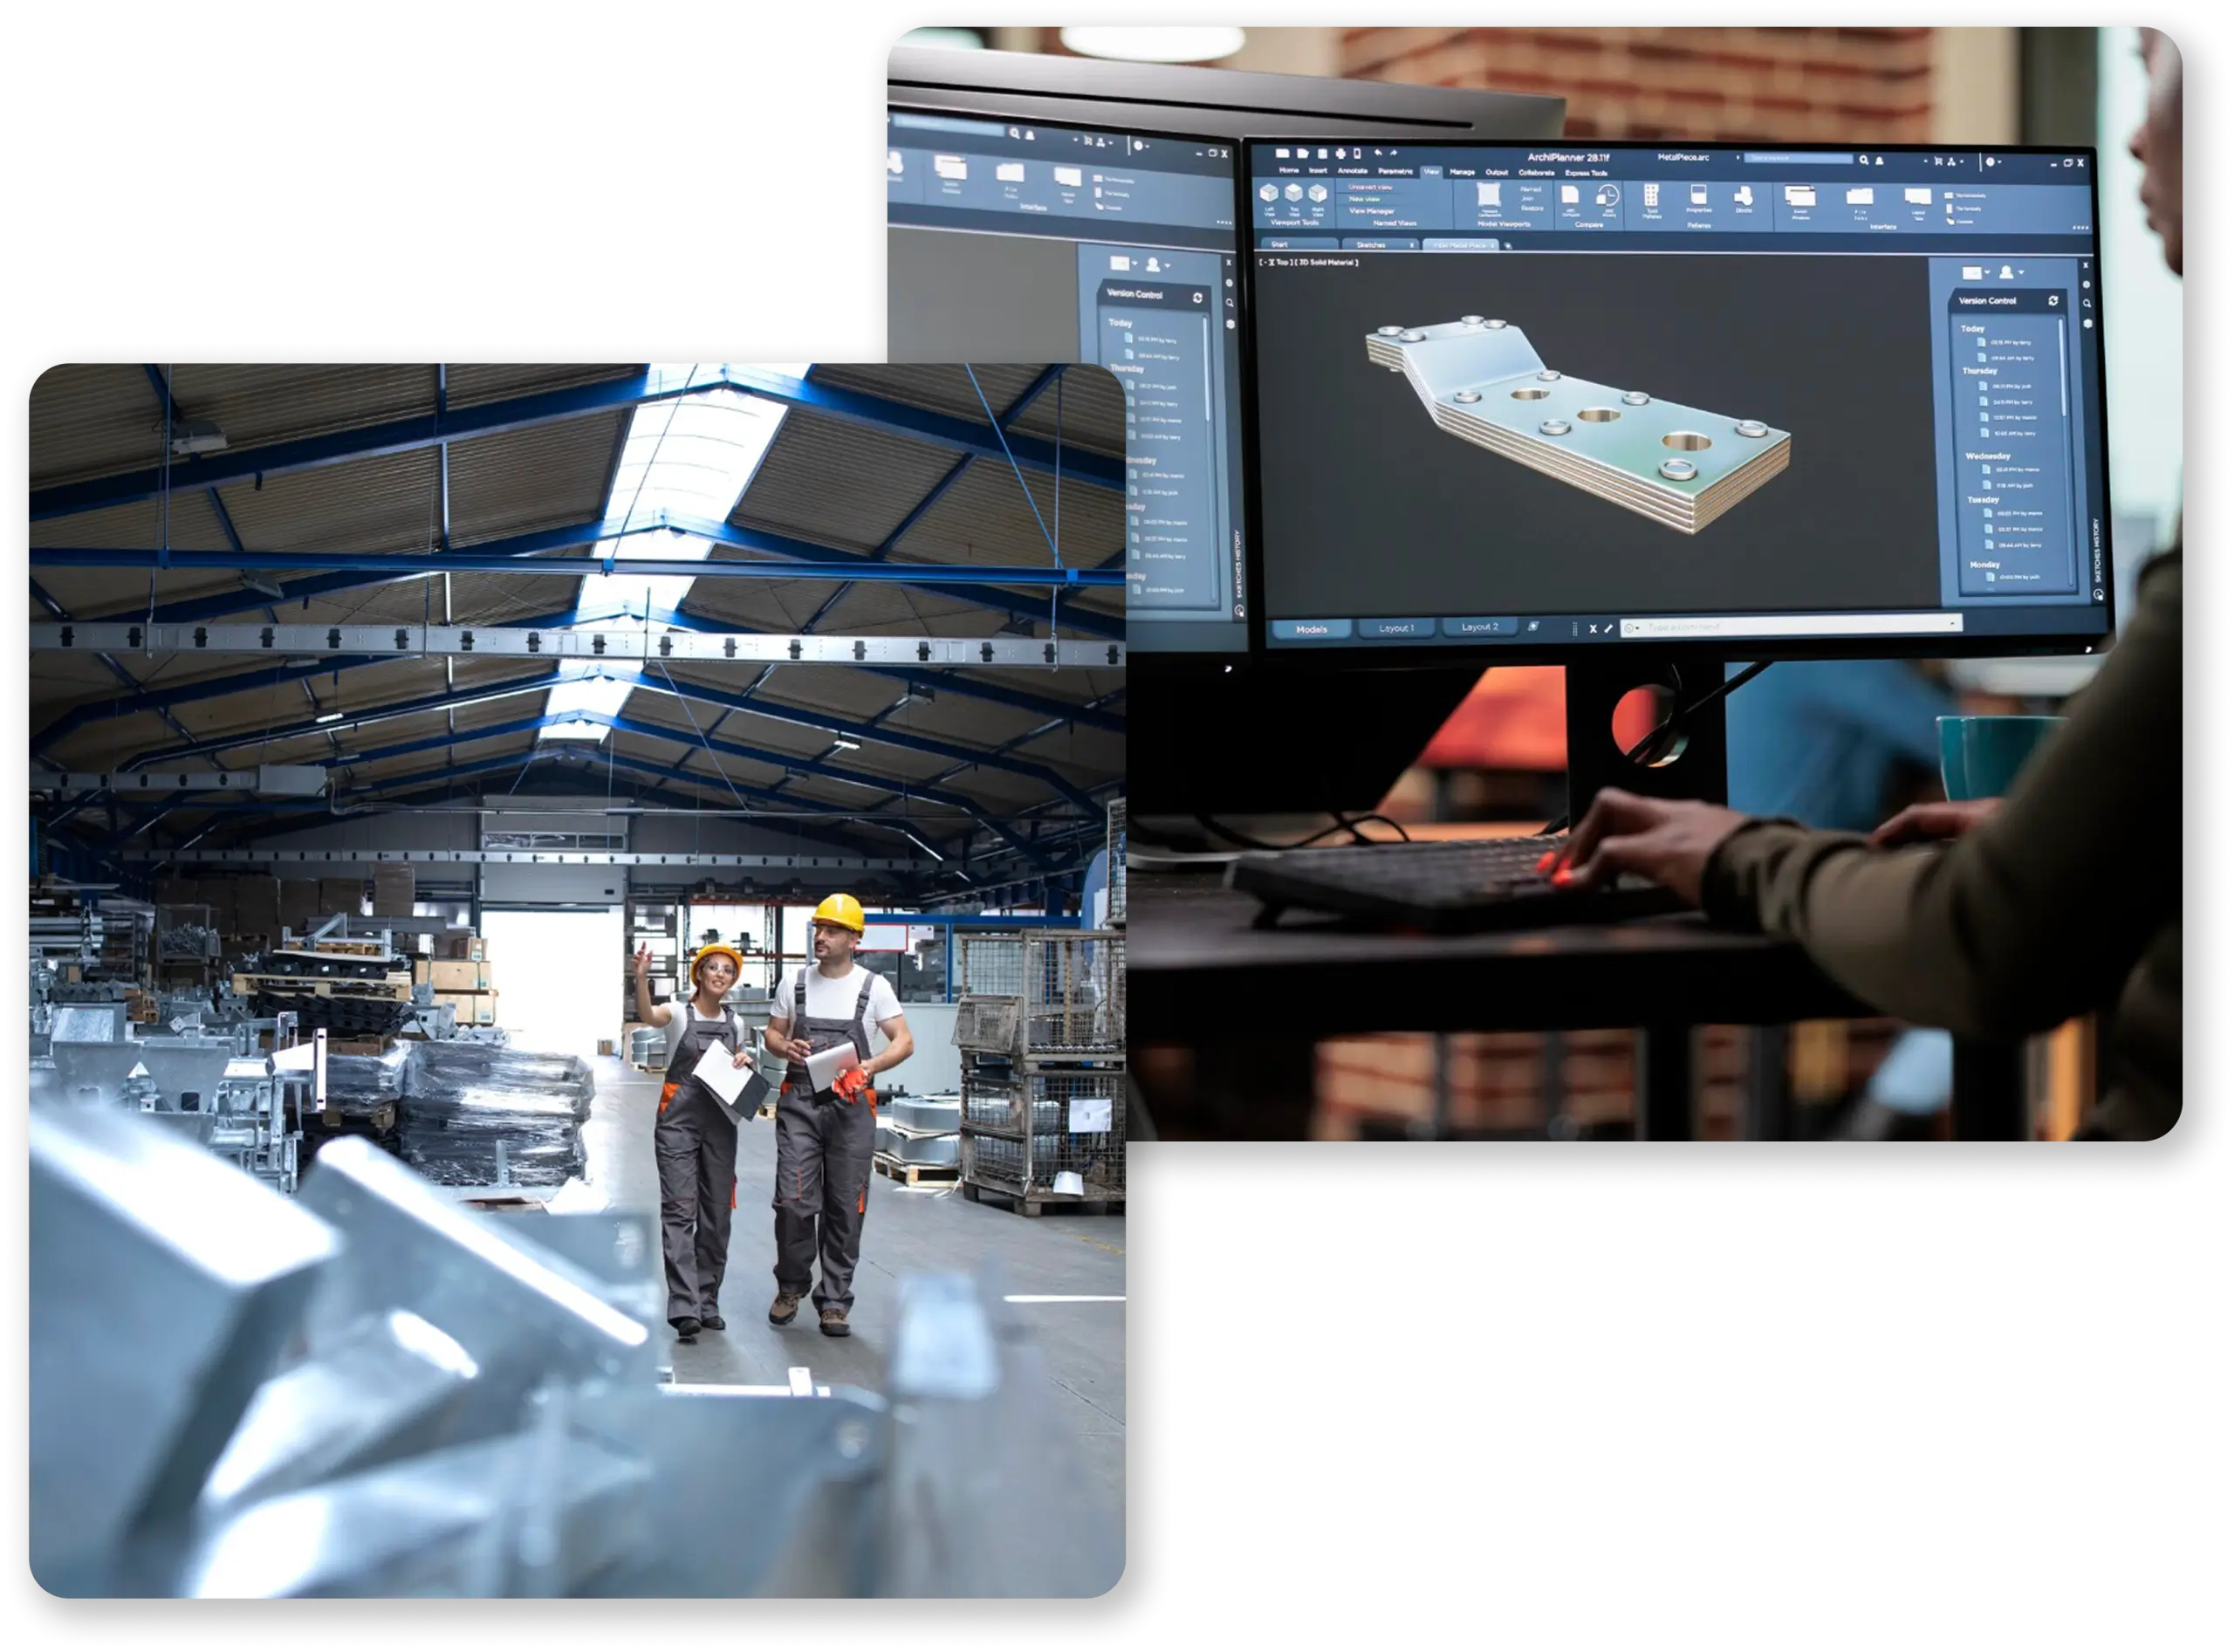Toggle the Sketches History sidebar panel
This screenshot has height=1652, width=2234.
pos(2097,549)
